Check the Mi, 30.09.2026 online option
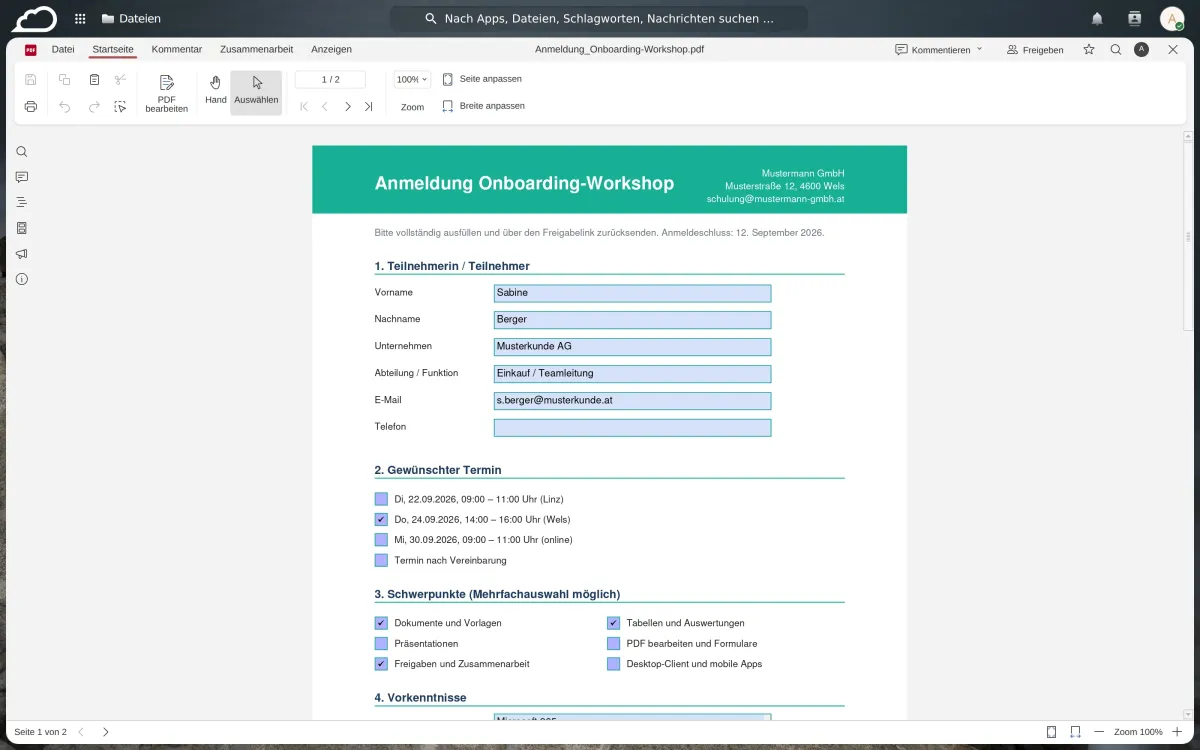Screen dimensions: 1200x750 click(x=381, y=540)
